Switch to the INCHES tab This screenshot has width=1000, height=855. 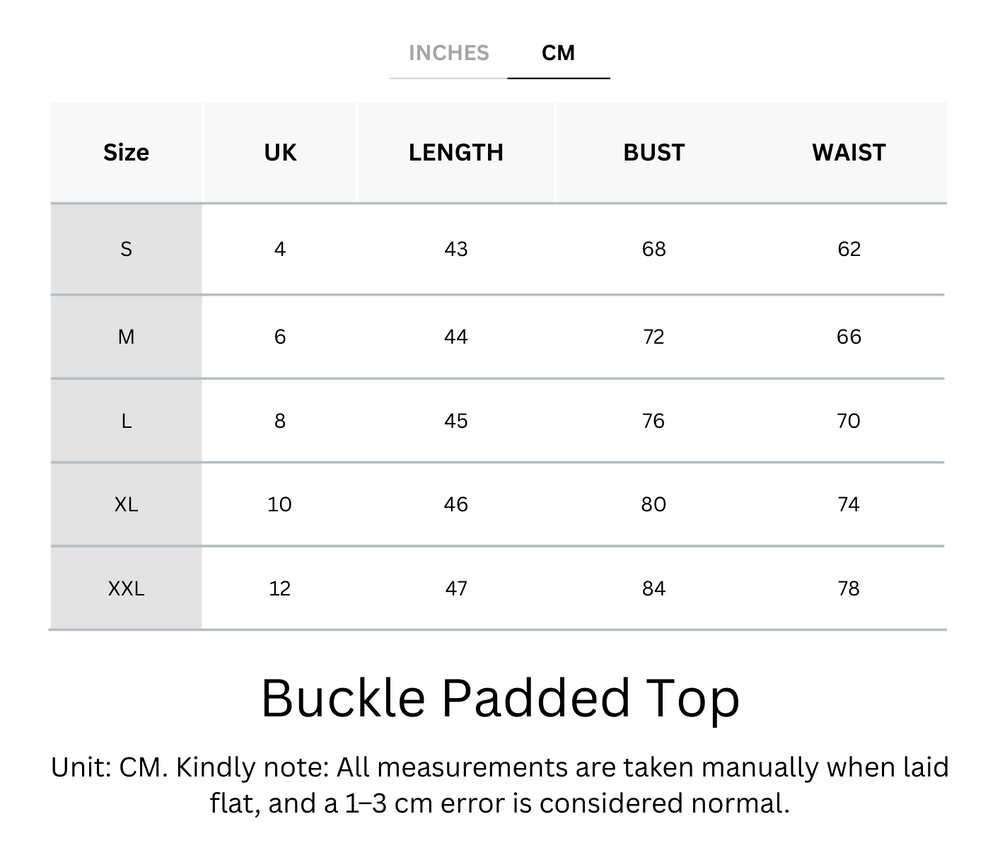coord(448,53)
